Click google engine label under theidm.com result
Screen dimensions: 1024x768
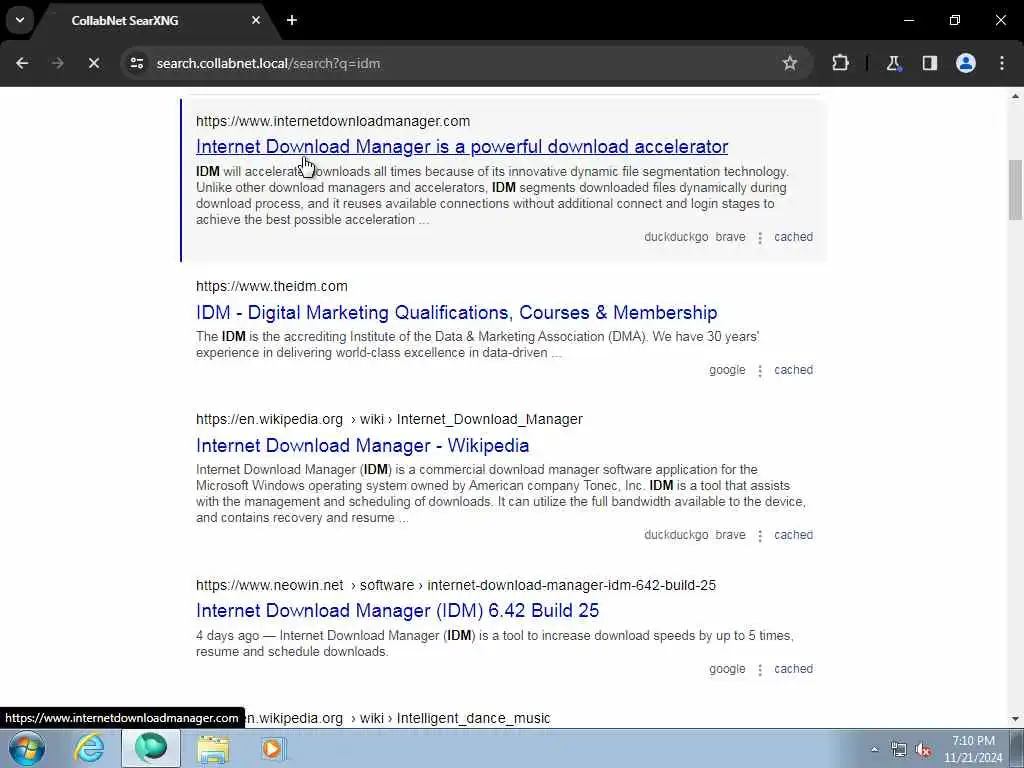click(x=727, y=370)
